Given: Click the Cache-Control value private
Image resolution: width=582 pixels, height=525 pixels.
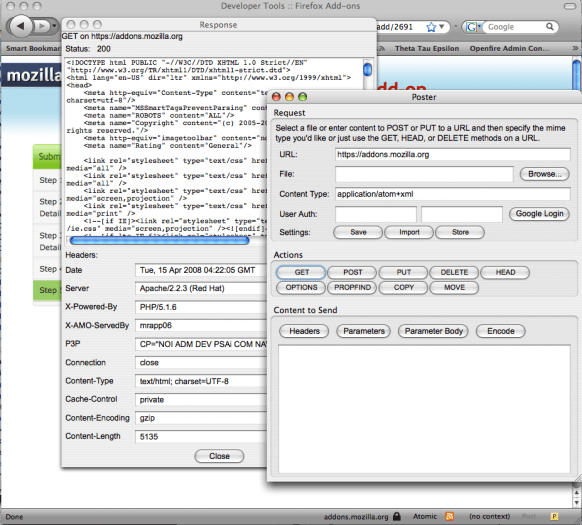Looking at the screenshot, I should 201,400.
